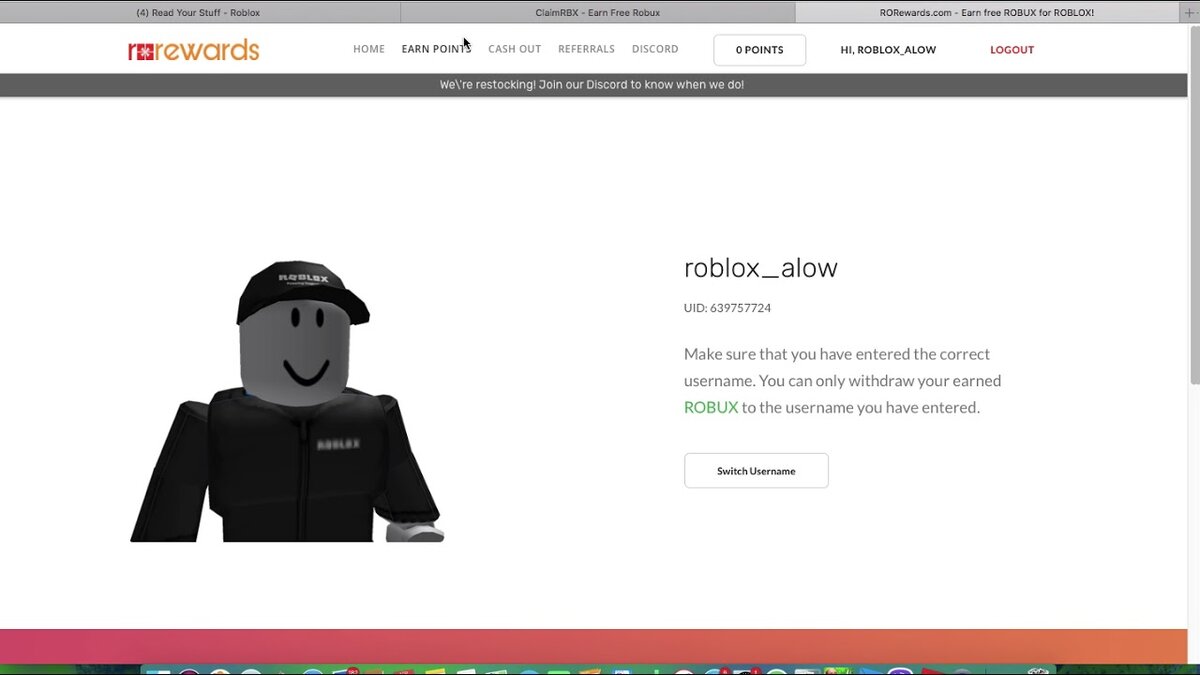Click the restocking Discord announcement banner
This screenshot has width=1200, height=675.
point(592,85)
